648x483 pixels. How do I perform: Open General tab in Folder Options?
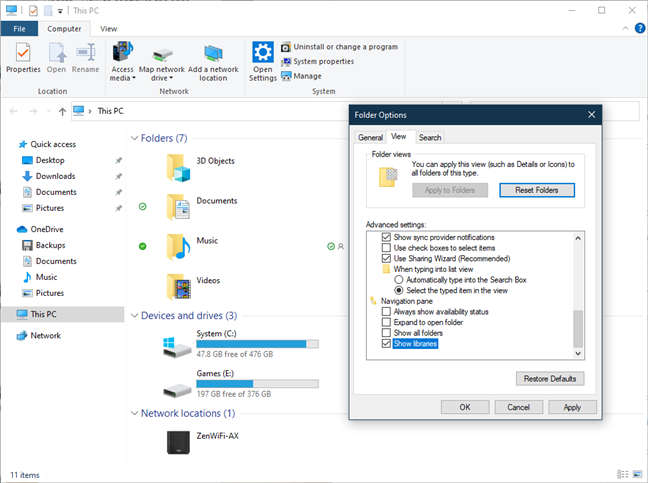tap(370, 138)
